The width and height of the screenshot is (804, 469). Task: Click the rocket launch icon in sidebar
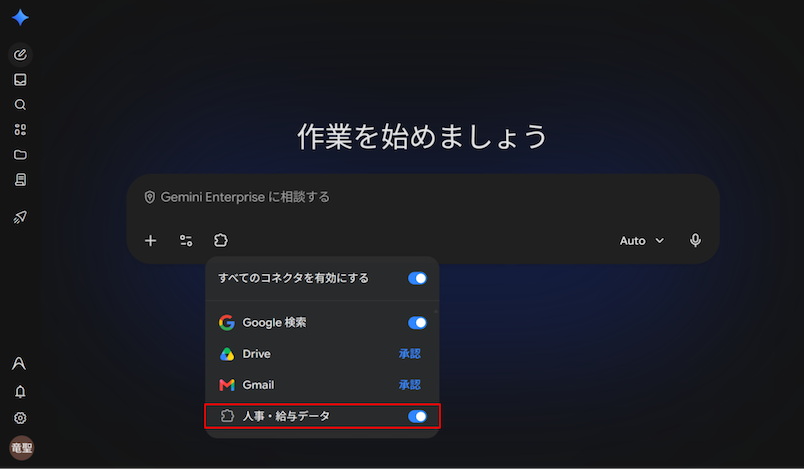pos(20,217)
